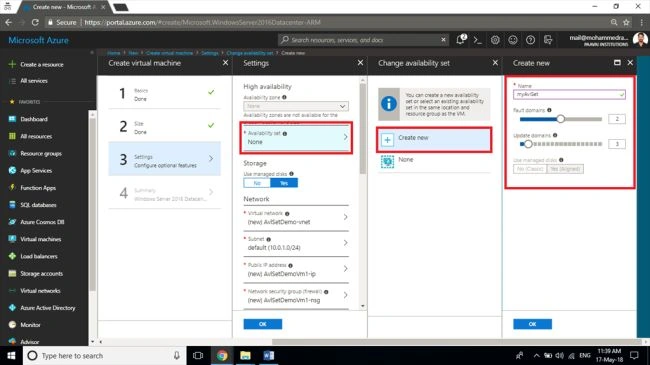Open step 3 Settings configure optional features
This screenshot has height=365, width=650.
click(165, 159)
